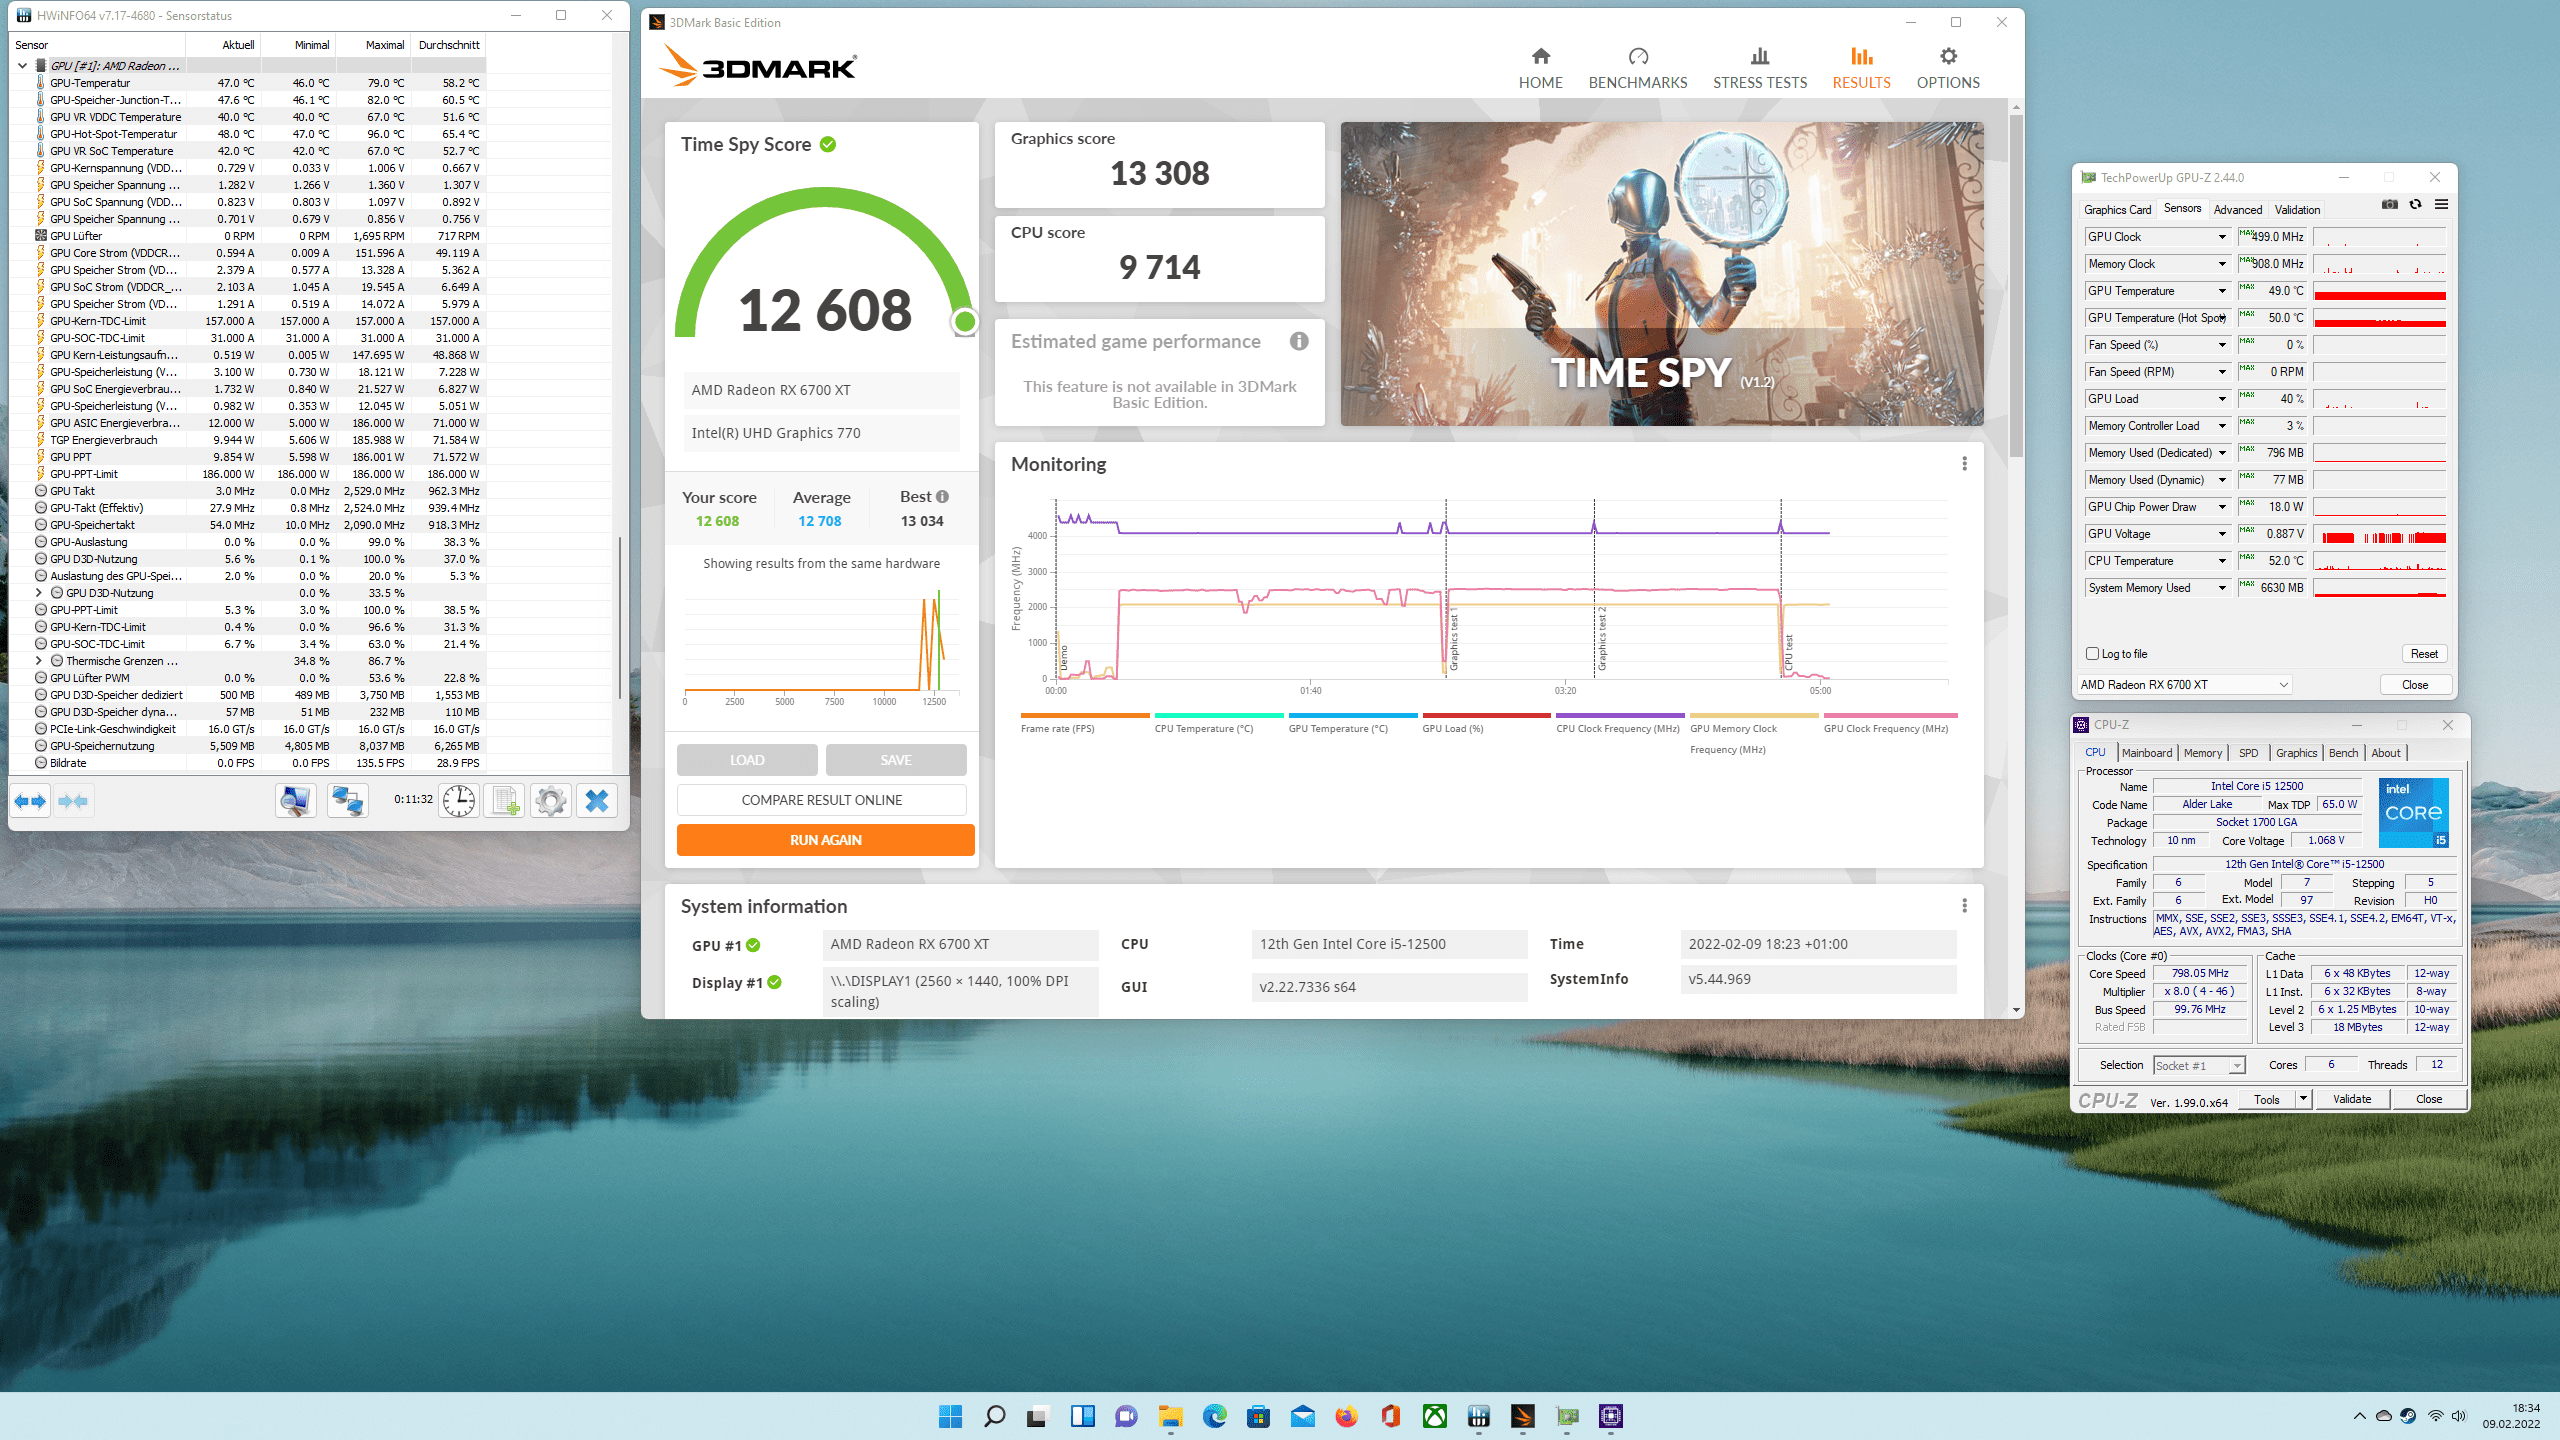Open GPU Chip Power Draw dropdown in GPU-Z
Viewport: 2560px width, 1440px height.
click(x=2222, y=507)
